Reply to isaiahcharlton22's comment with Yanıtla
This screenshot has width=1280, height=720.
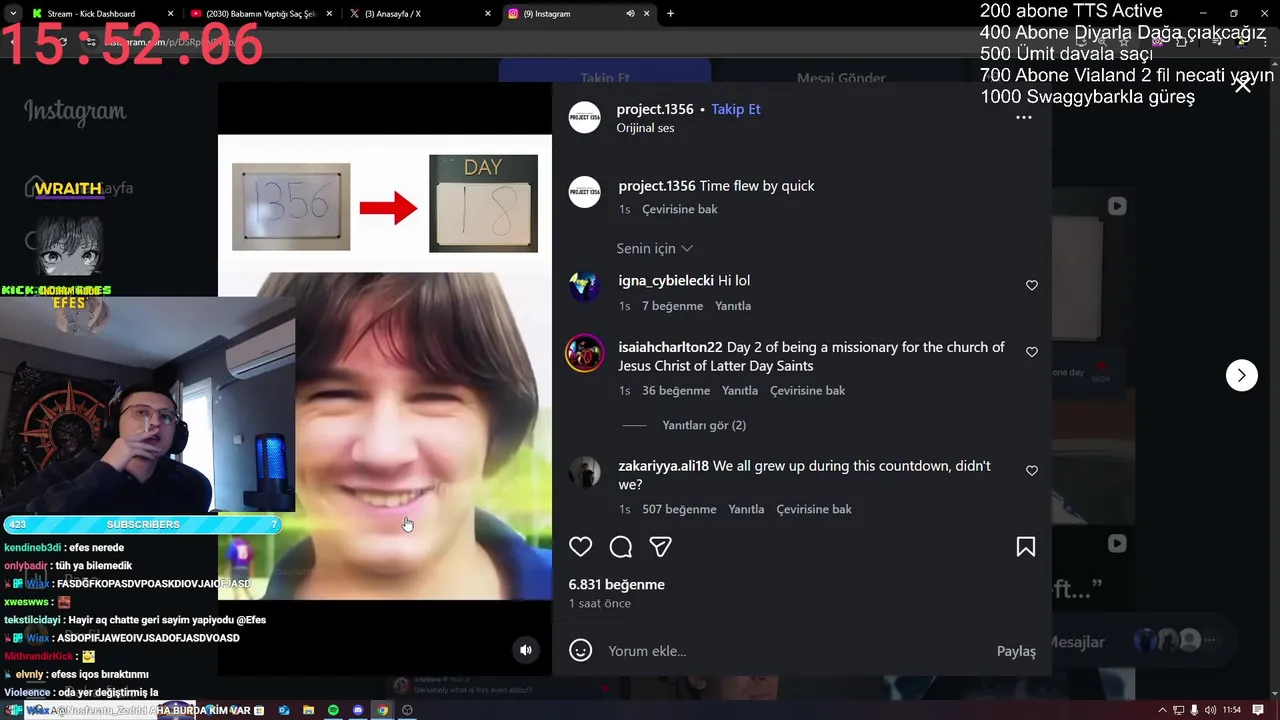(x=740, y=391)
